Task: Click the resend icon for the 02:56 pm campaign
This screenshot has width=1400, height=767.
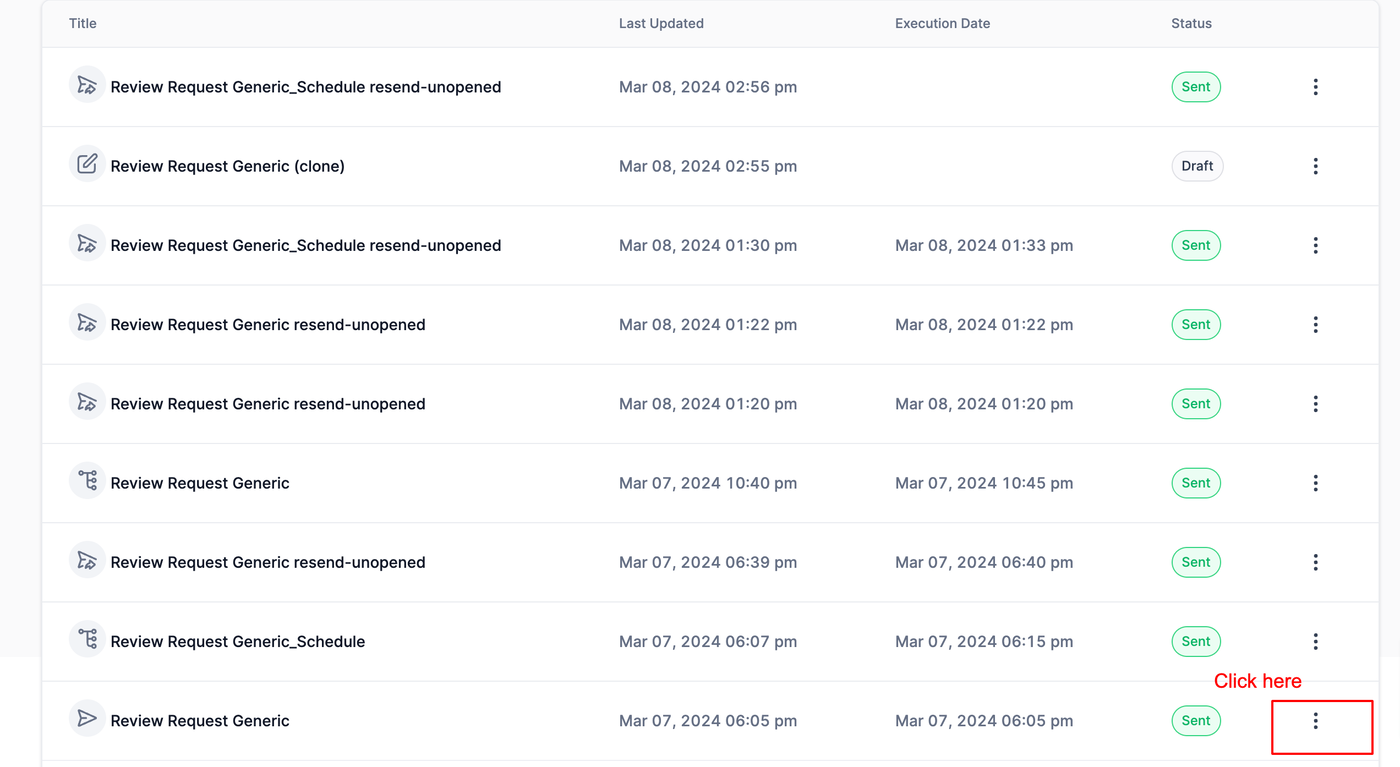Action: tap(87, 85)
